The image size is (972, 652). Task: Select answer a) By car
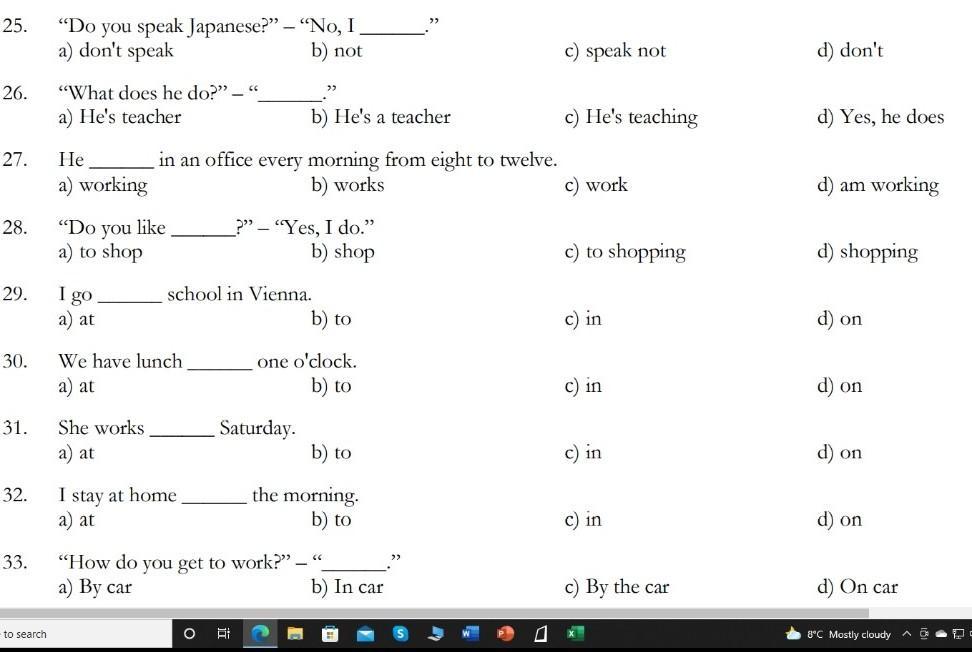click(x=95, y=586)
